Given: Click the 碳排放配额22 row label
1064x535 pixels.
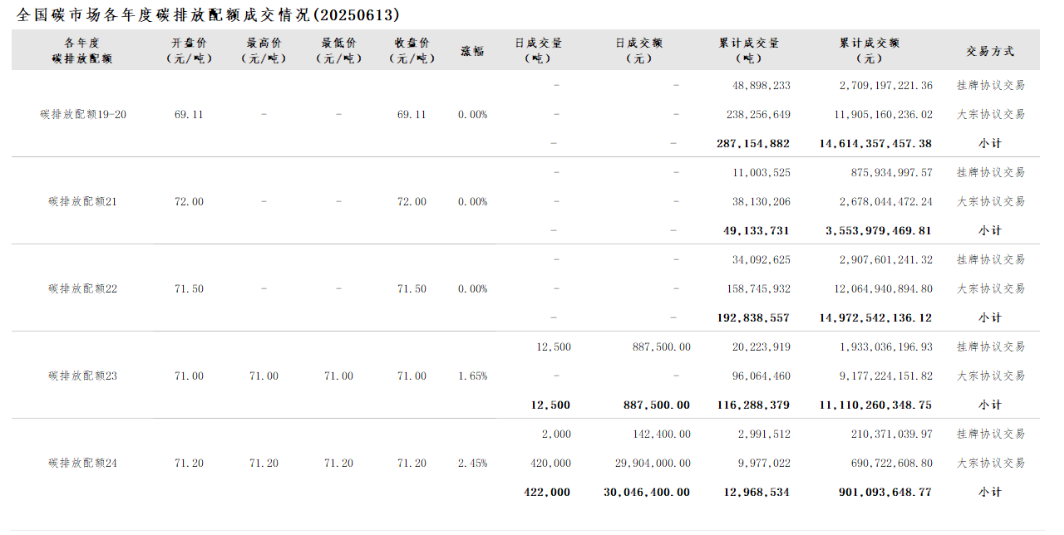Looking at the screenshot, I should [83, 289].
